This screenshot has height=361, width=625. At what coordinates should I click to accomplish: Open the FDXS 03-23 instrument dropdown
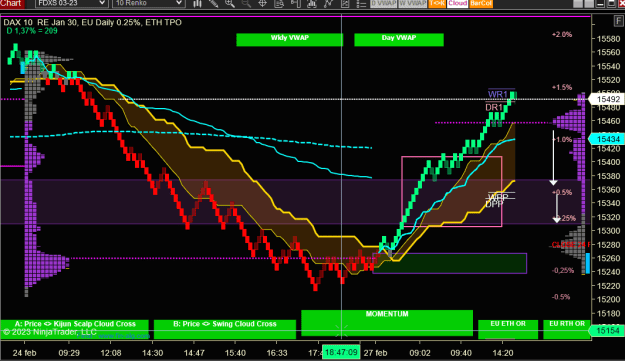[71, 3]
